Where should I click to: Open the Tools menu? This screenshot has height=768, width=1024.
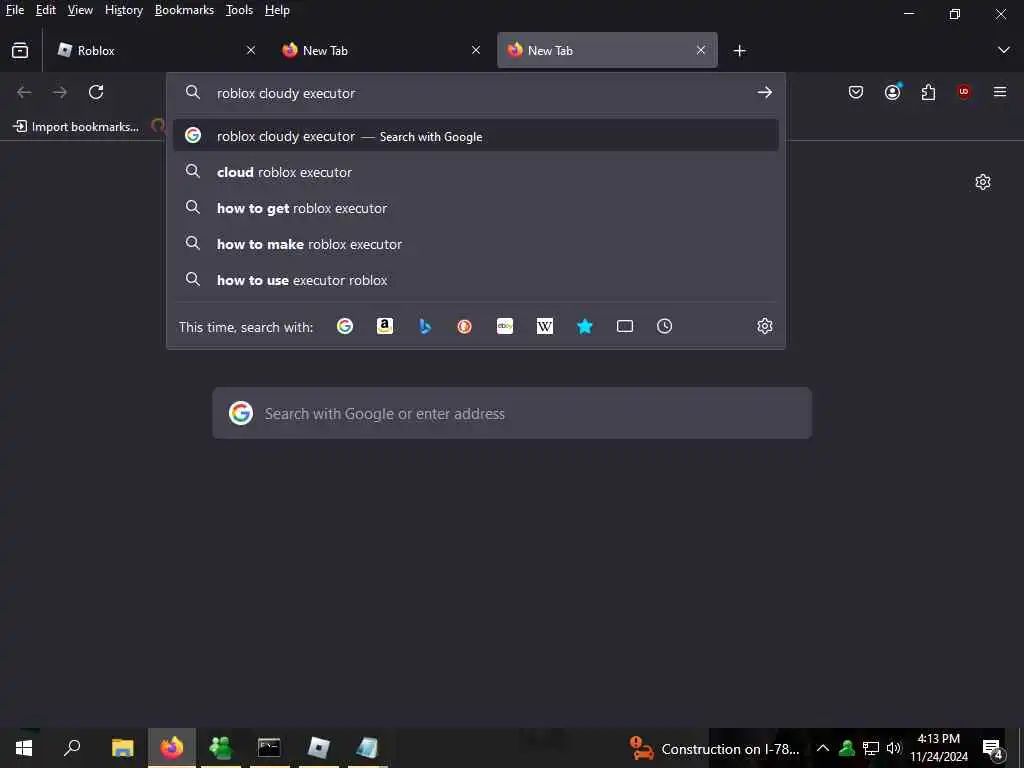click(239, 10)
